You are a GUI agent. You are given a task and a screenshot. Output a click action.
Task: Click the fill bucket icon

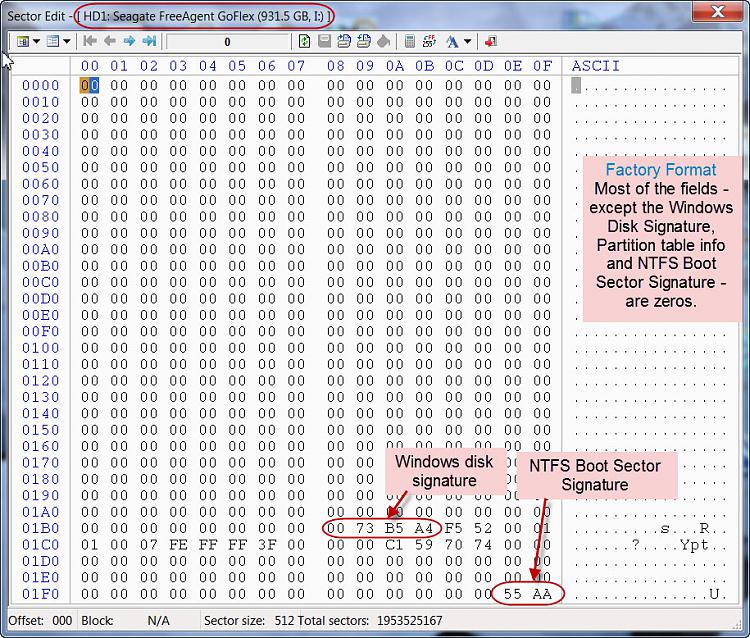point(384,42)
